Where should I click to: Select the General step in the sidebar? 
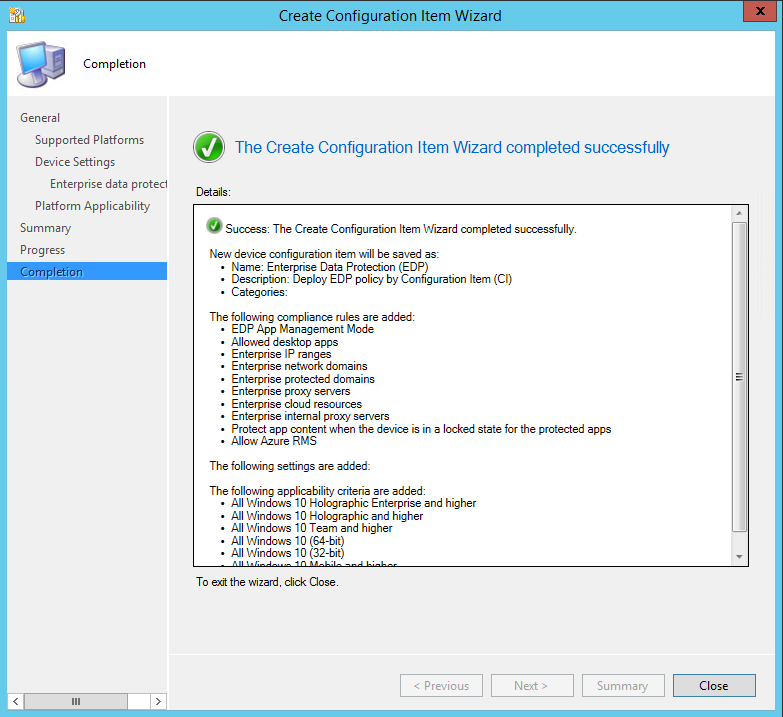coord(40,118)
